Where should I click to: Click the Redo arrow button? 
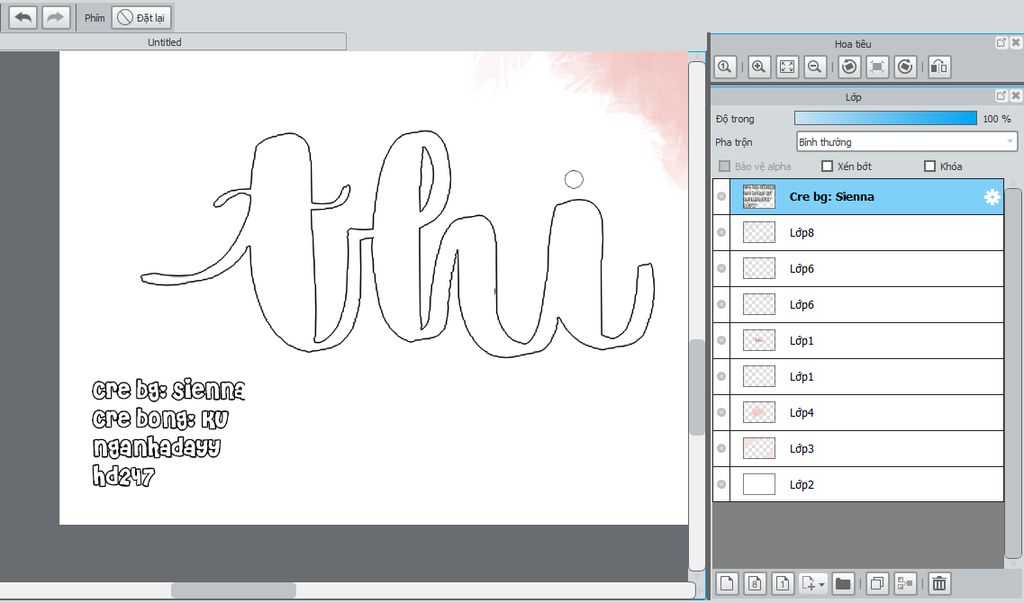[x=56, y=17]
